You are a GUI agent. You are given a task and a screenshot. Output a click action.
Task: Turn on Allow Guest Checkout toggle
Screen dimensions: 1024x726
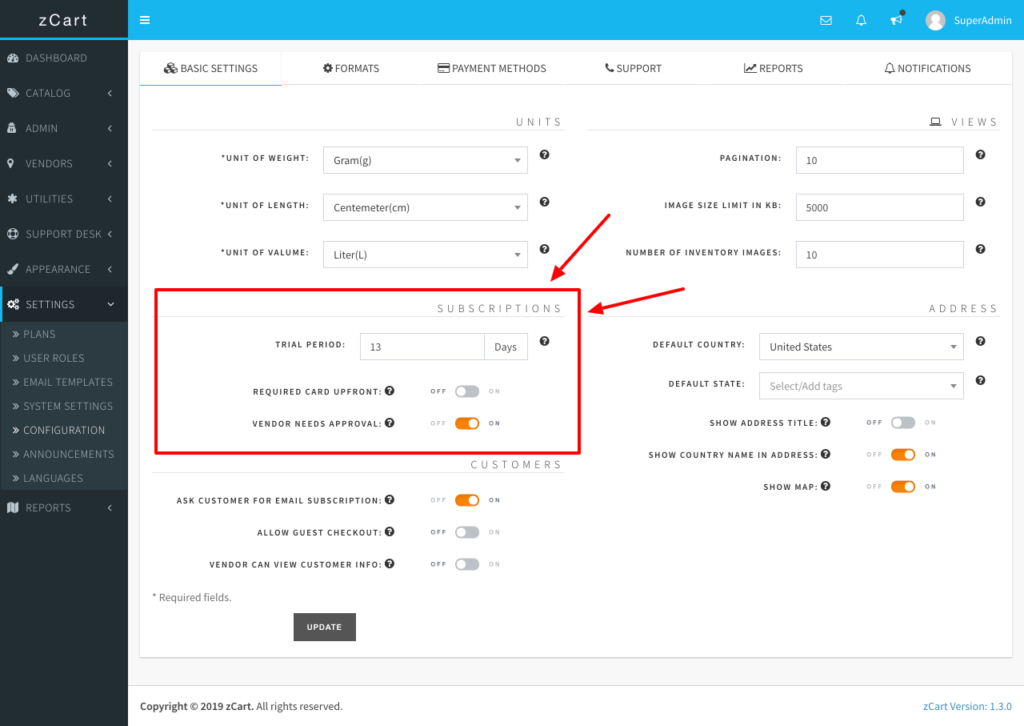click(x=467, y=532)
